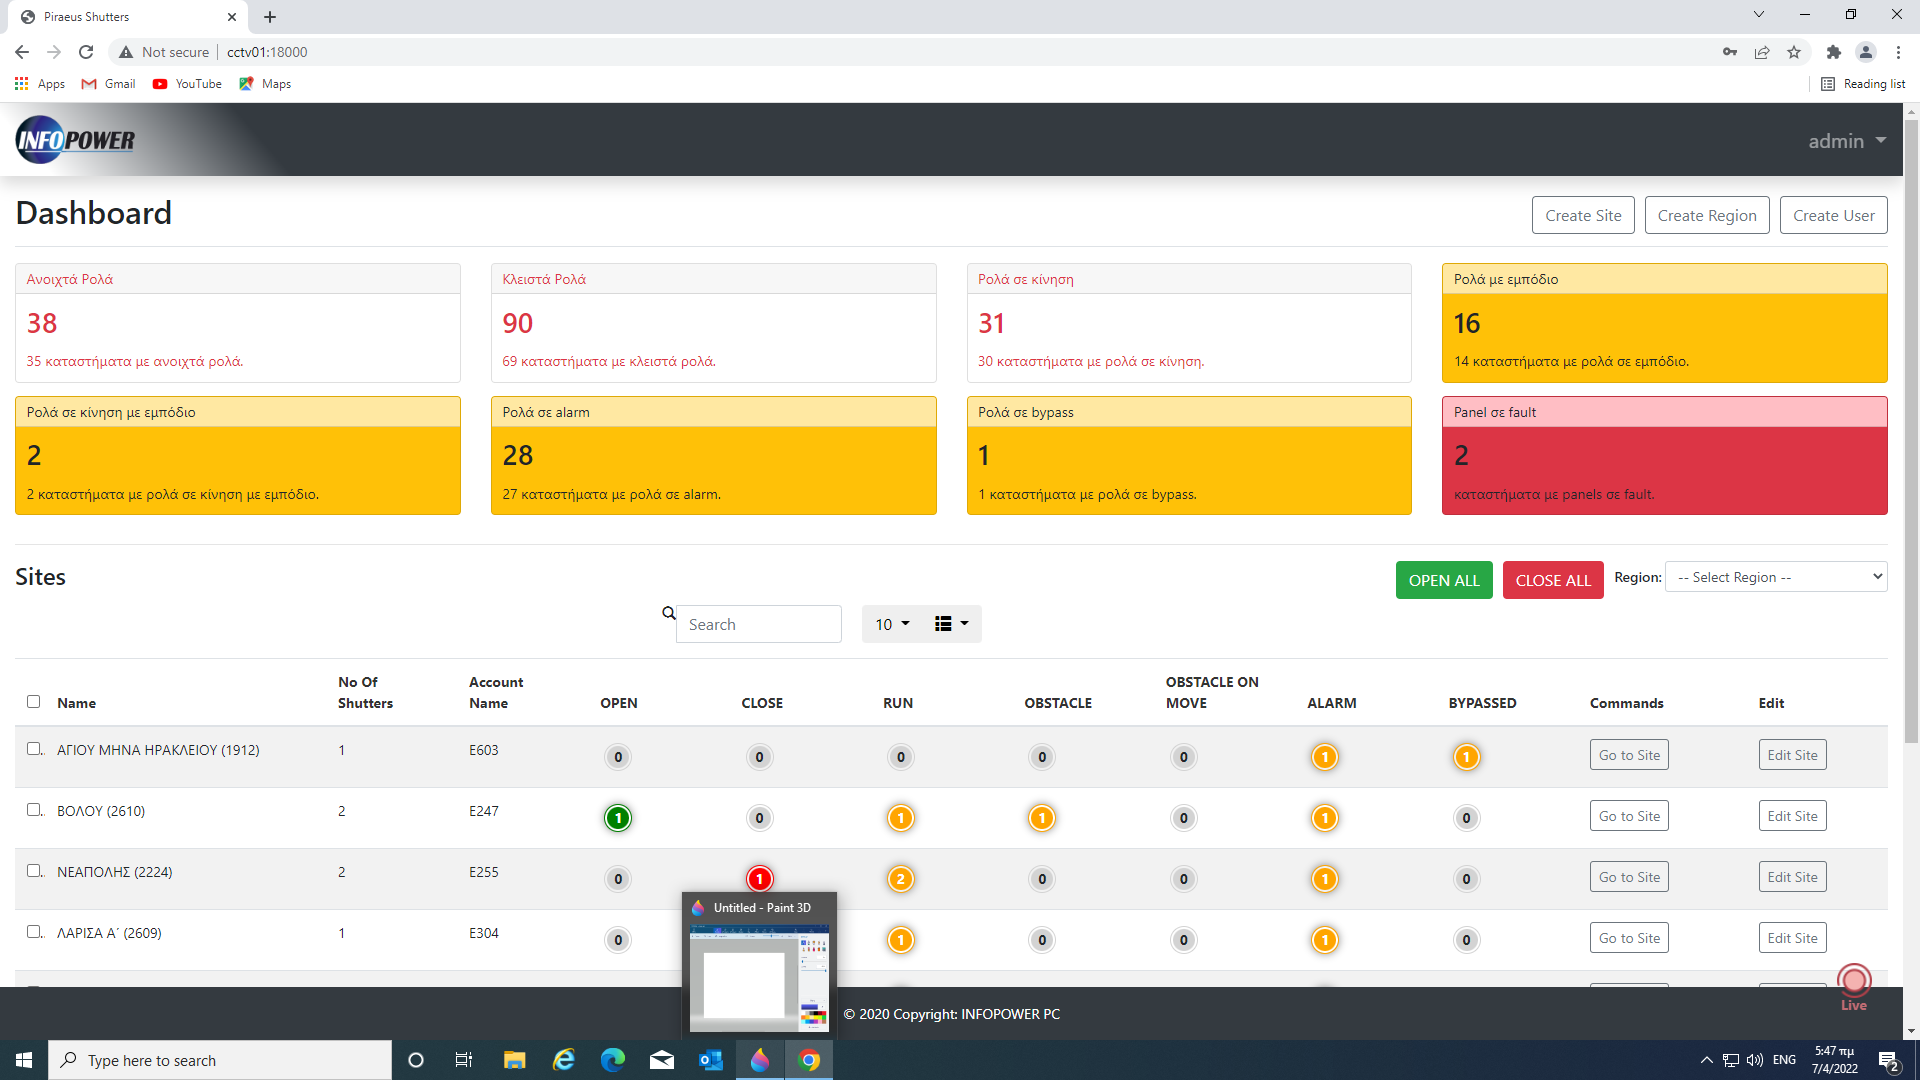The image size is (1920, 1080).
Task: Expand the Select Region dropdown
Action: [1776, 577]
